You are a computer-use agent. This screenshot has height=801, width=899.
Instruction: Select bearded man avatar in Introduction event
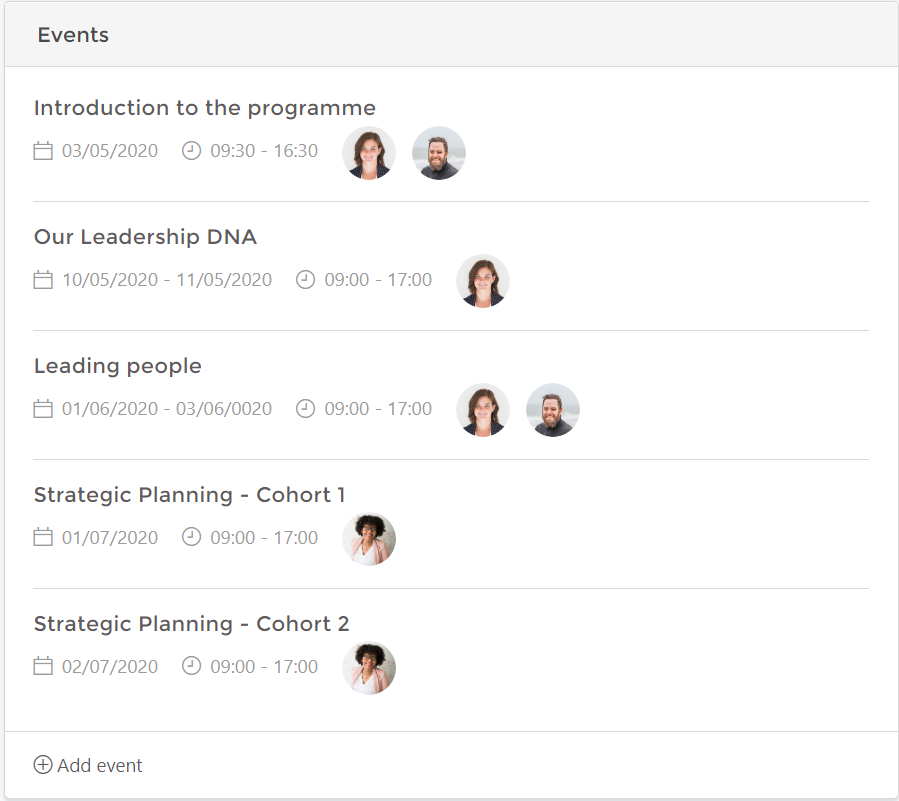(439, 153)
